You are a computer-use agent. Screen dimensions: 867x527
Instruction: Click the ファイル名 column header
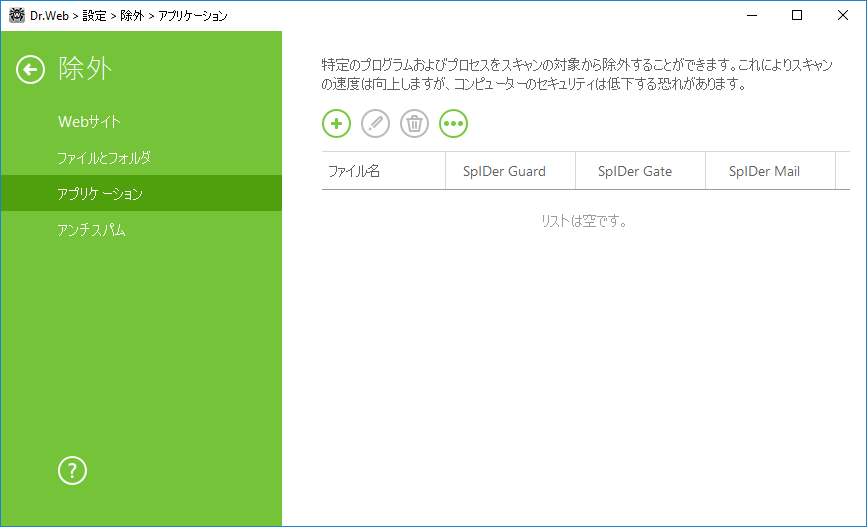point(383,171)
